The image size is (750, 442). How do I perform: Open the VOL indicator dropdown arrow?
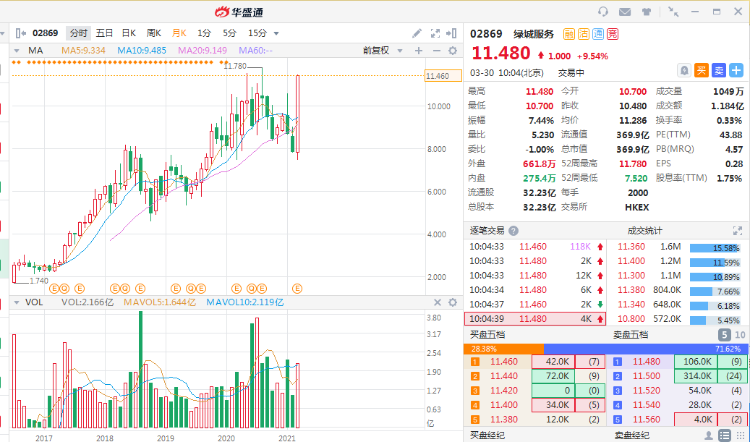coord(17,301)
